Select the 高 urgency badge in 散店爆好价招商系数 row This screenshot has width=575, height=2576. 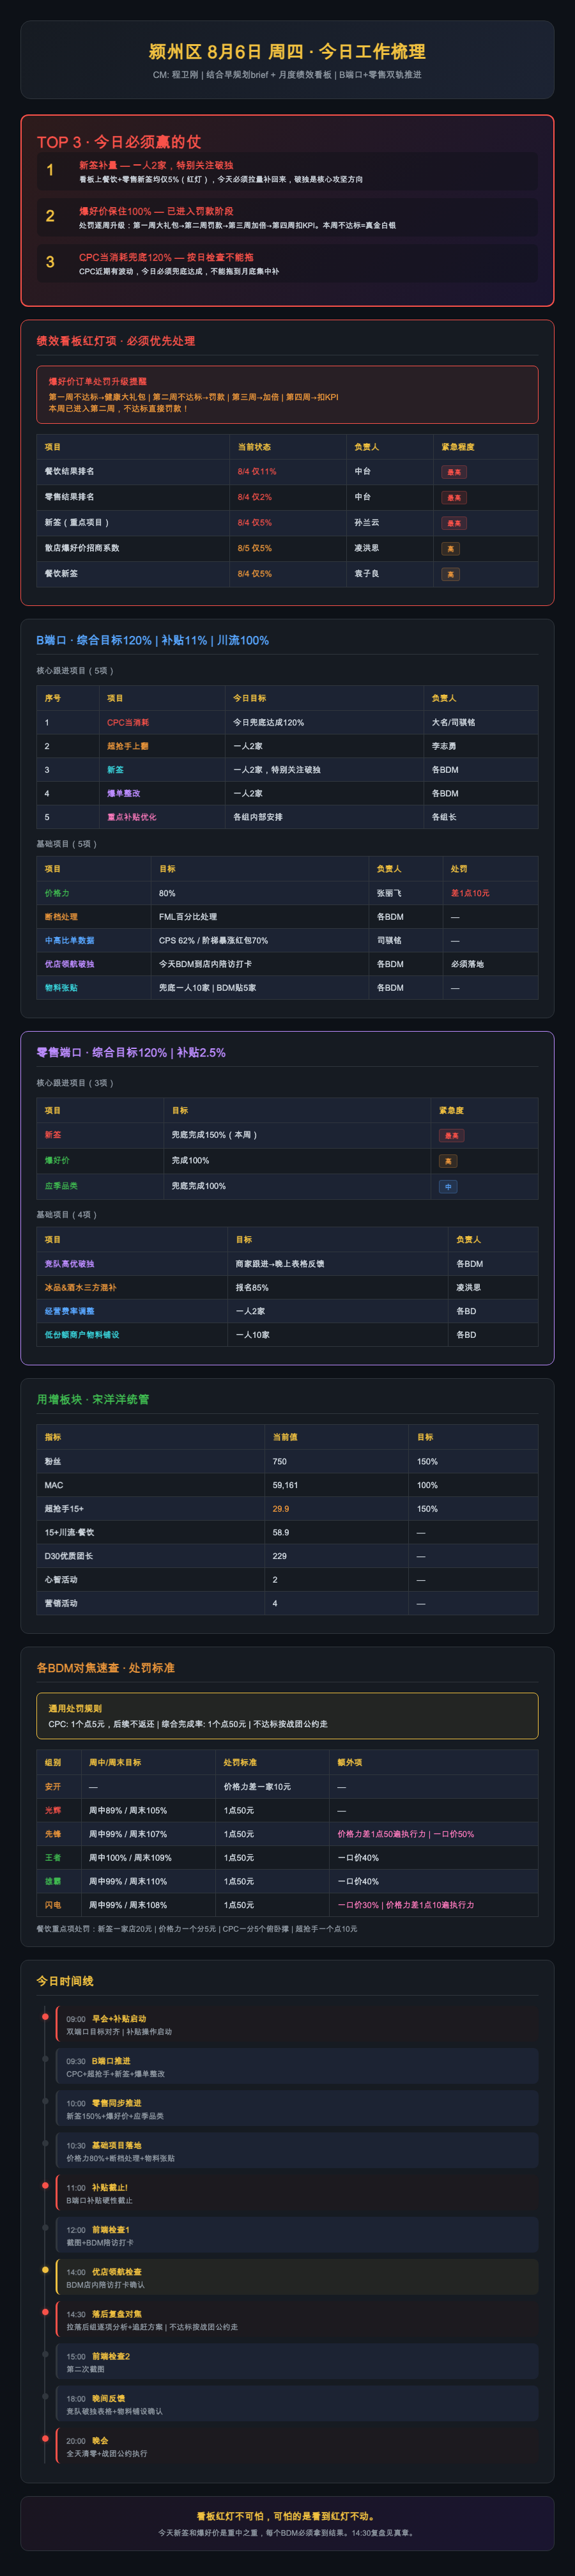pyautogui.click(x=450, y=549)
